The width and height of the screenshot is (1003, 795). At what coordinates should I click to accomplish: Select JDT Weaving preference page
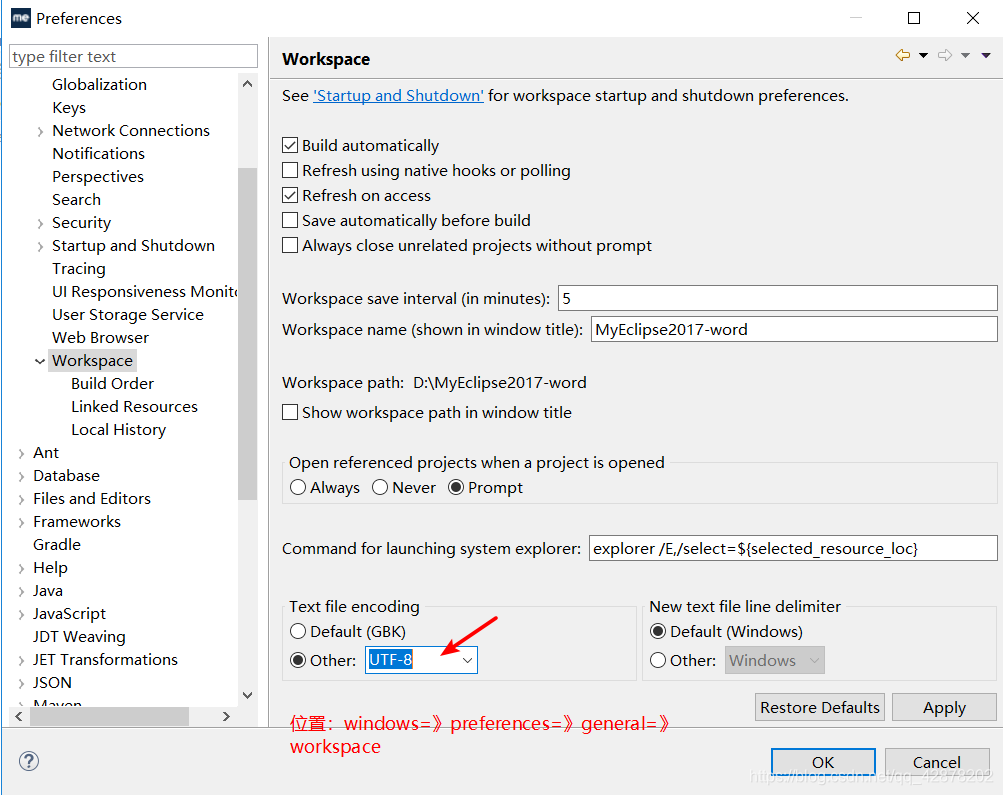tap(79, 637)
